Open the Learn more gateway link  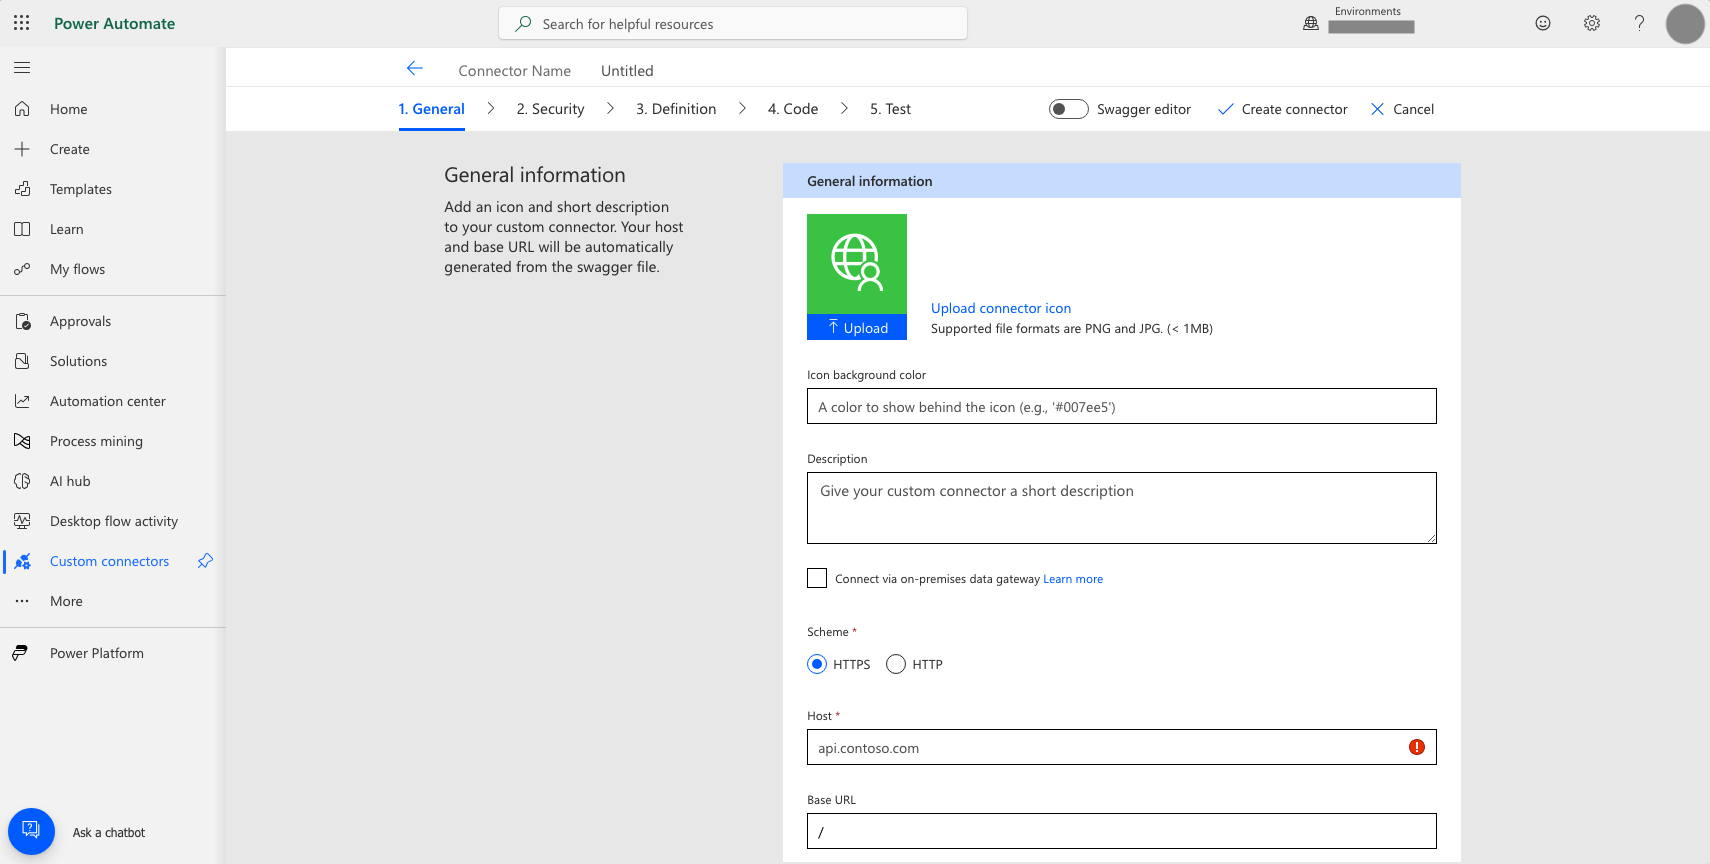tap(1073, 579)
